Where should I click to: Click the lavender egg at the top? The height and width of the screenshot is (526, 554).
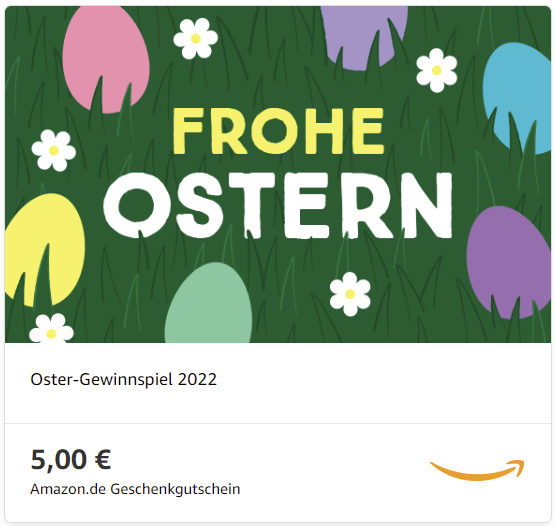[364, 37]
